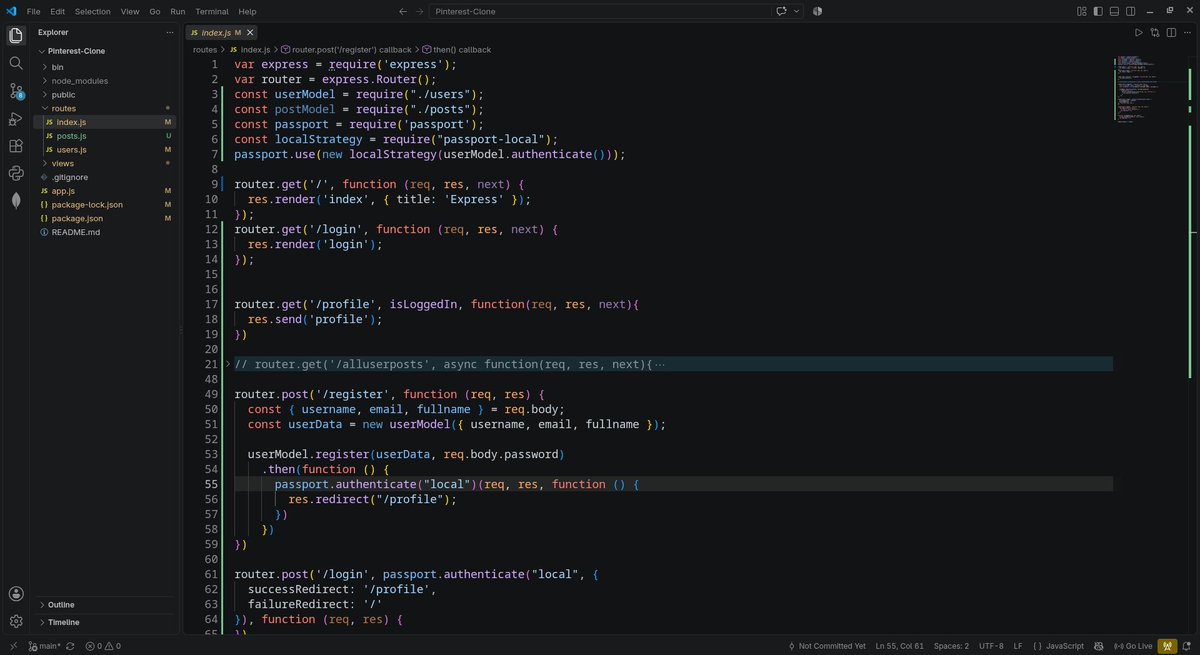The height and width of the screenshot is (655, 1200).
Task: Open the Copilot chat icon in title bar
Action: click(781, 11)
